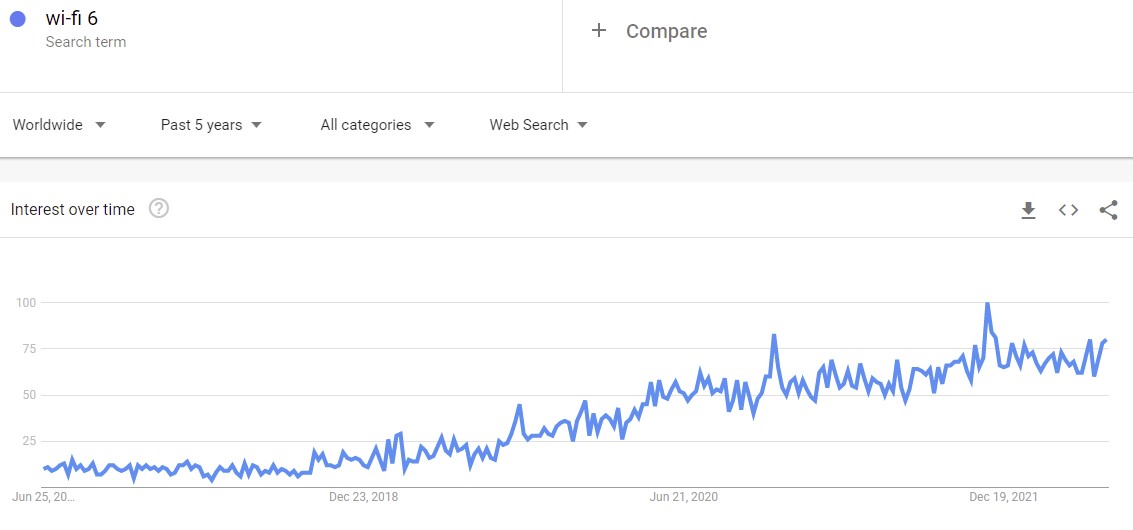Click the Dec 19, 2021 axis label
The width and height of the screenshot is (1133, 530).
coord(1003,496)
